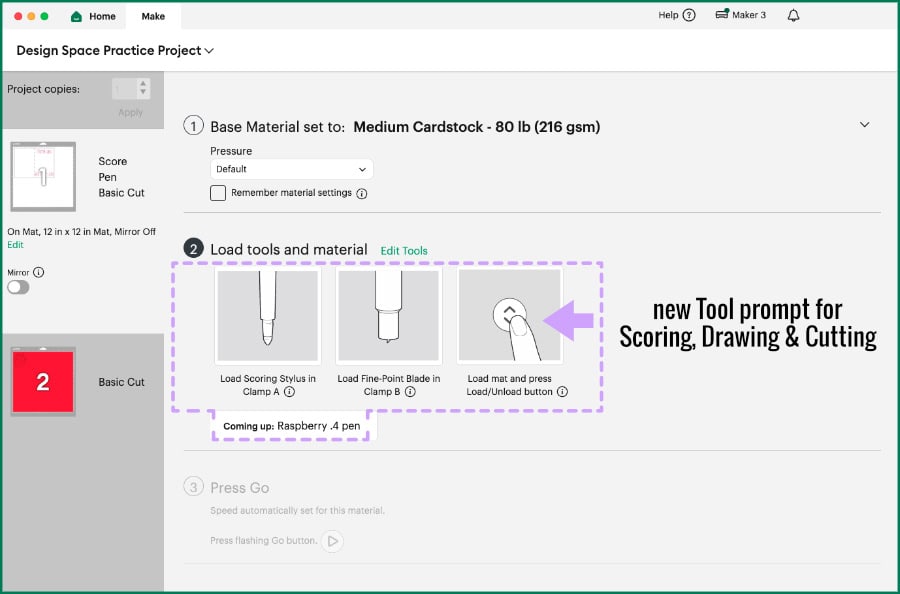Click the Apply copies button
Viewport: 900px width, 594px height.
click(x=130, y=112)
